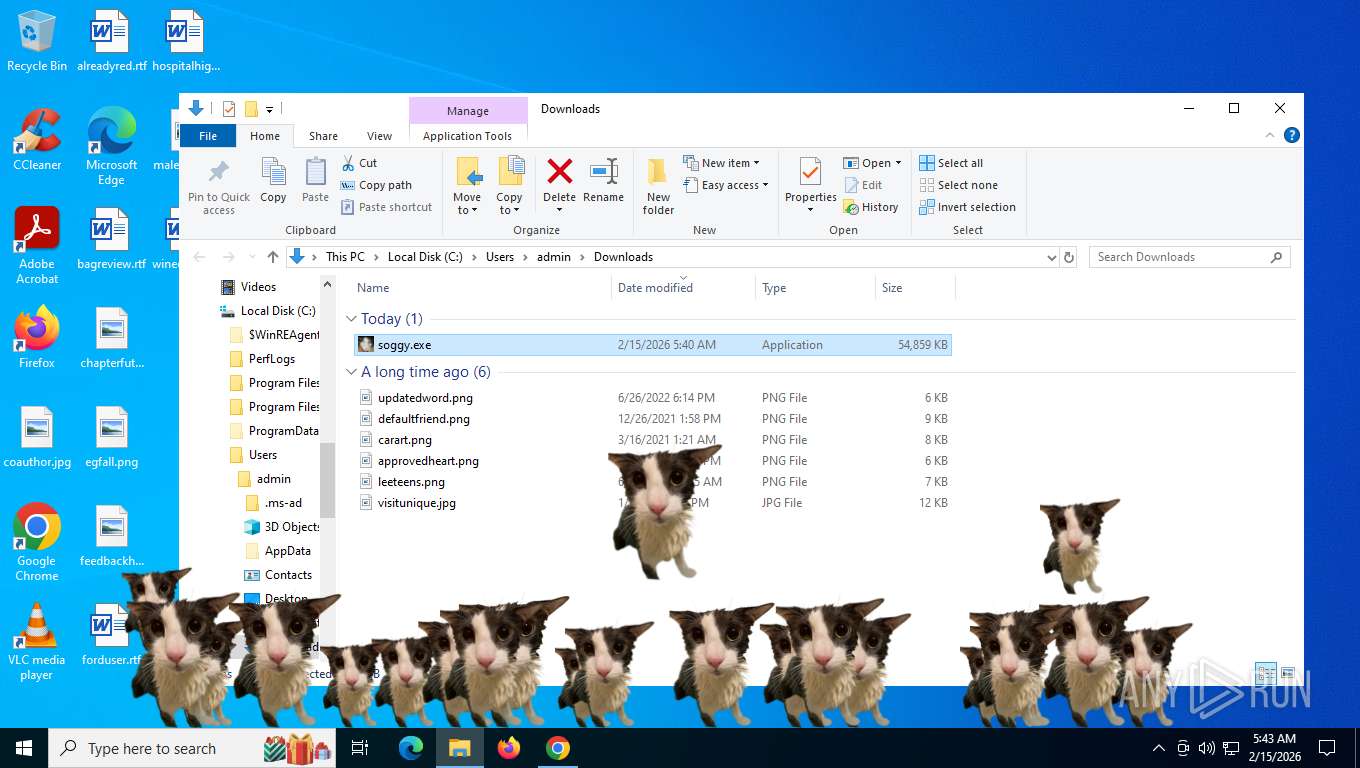Click the taskbar search box
Image resolution: width=1360 pixels, height=768 pixels.
tap(192, 748)
